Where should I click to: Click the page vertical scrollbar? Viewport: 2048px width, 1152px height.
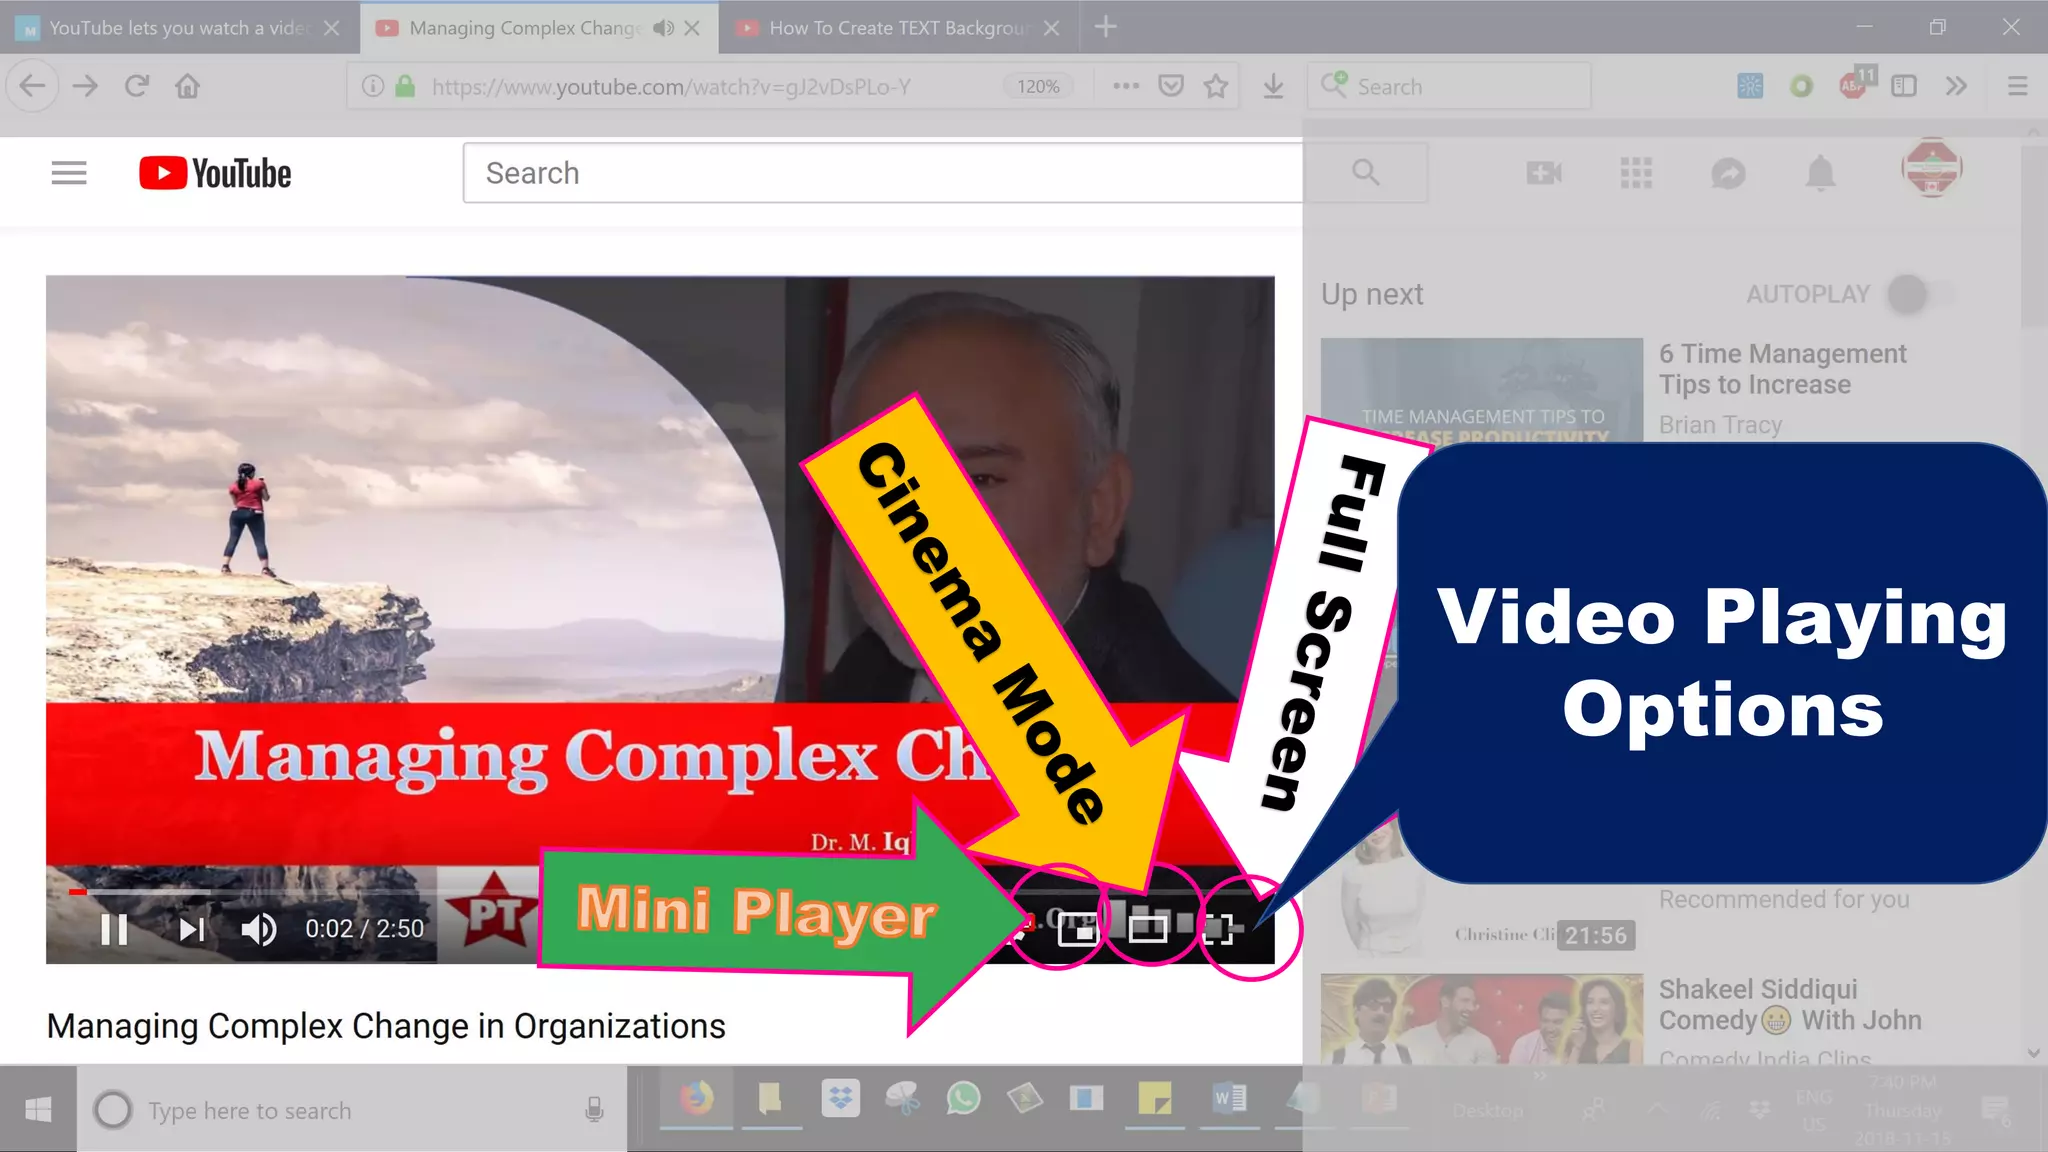pos(2033,238)
